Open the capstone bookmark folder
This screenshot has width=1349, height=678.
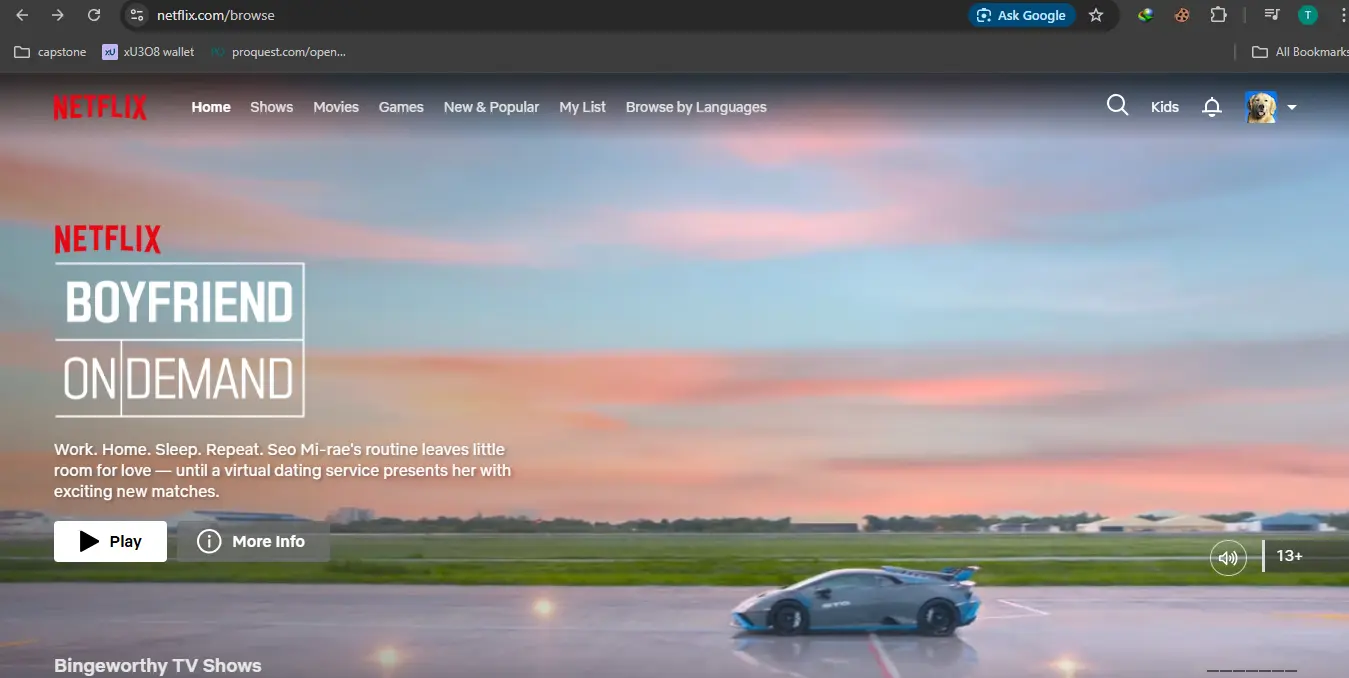(x=50, y=51)
